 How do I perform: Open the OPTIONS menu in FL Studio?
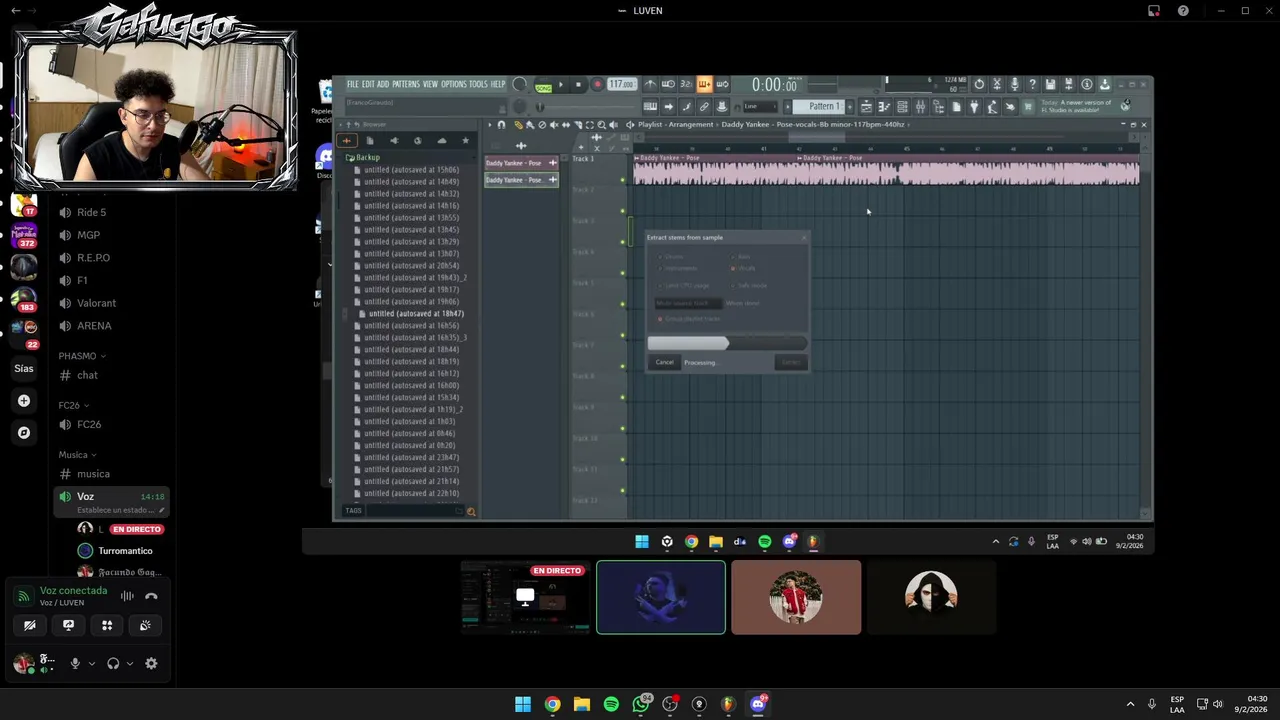[454, 85]
